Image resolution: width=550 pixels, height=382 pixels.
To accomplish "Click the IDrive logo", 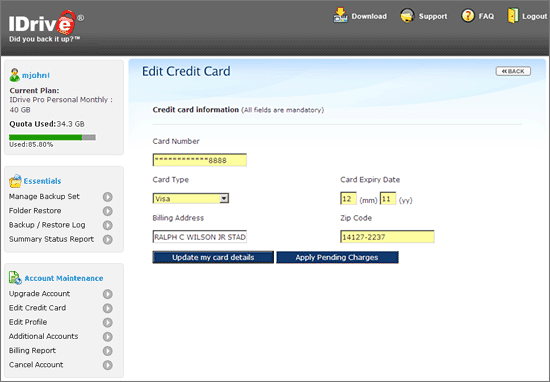I will point(46,23).
